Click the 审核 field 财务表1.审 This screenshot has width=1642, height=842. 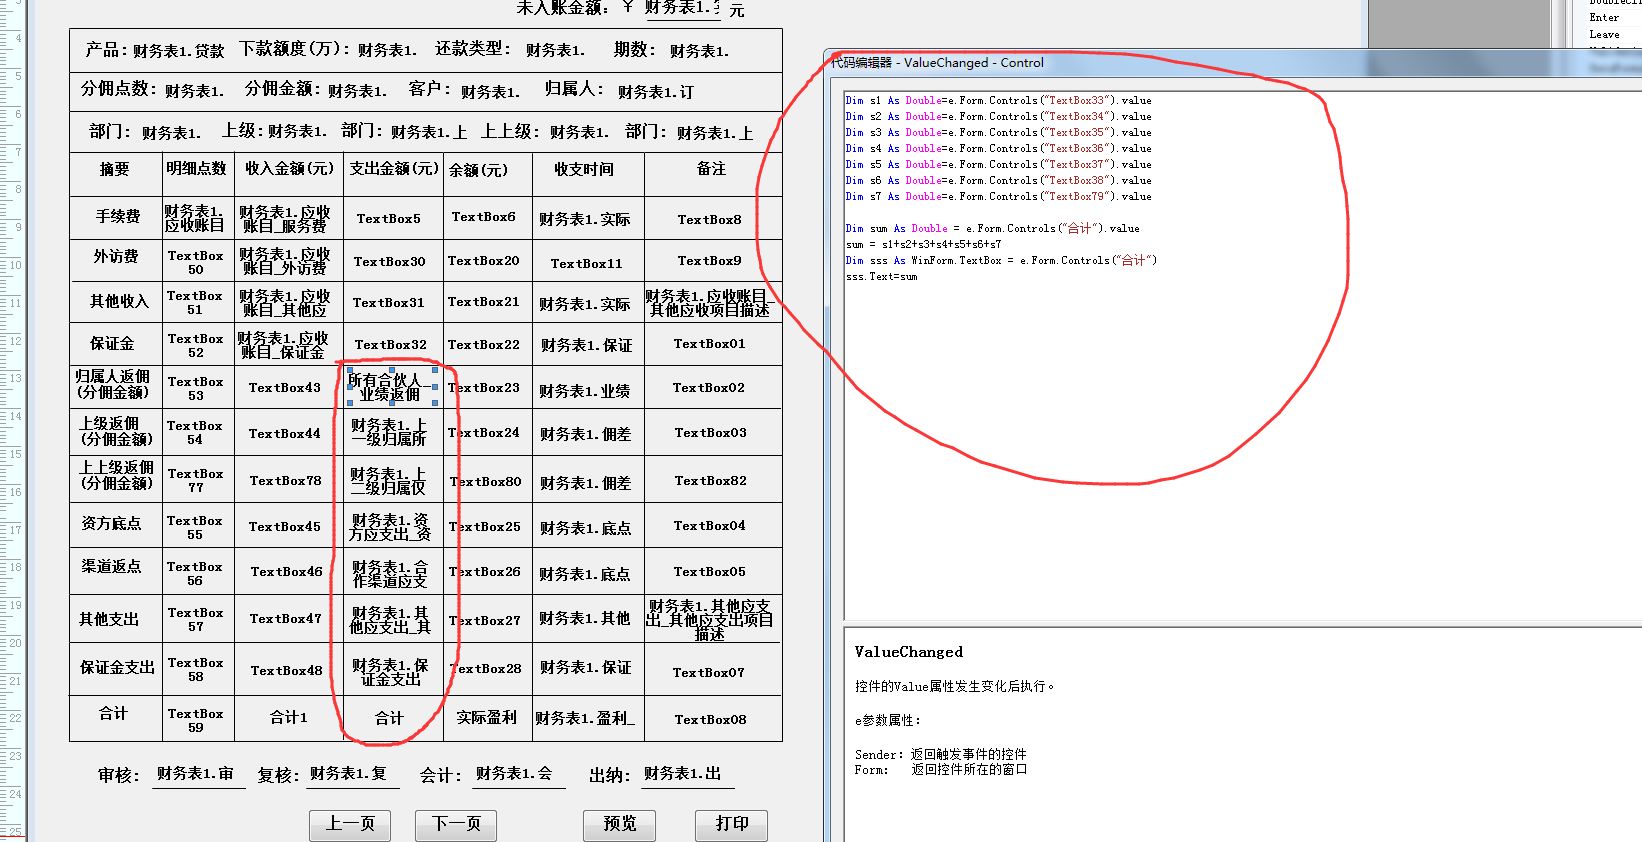[196, 774]
